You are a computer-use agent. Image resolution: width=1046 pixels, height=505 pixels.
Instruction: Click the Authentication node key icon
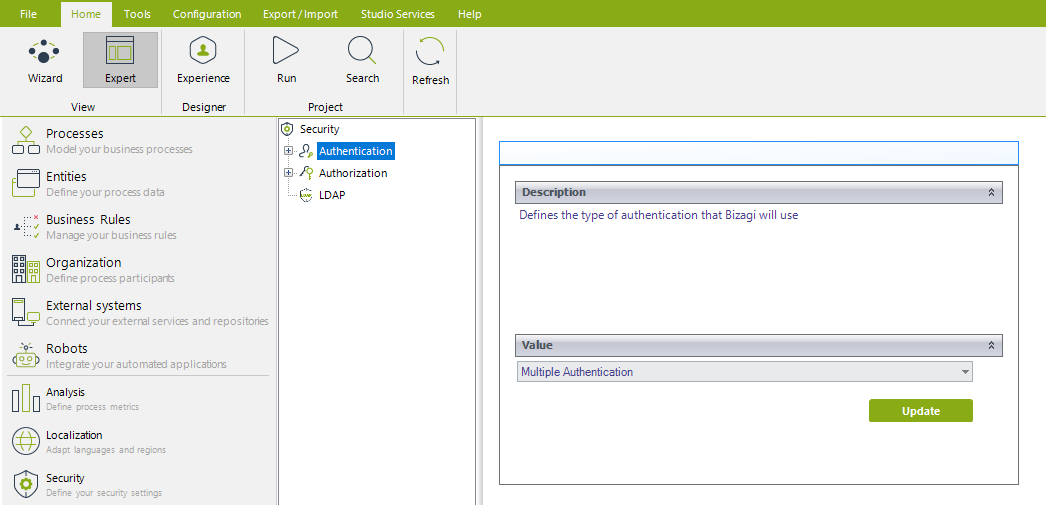(306, 151)
